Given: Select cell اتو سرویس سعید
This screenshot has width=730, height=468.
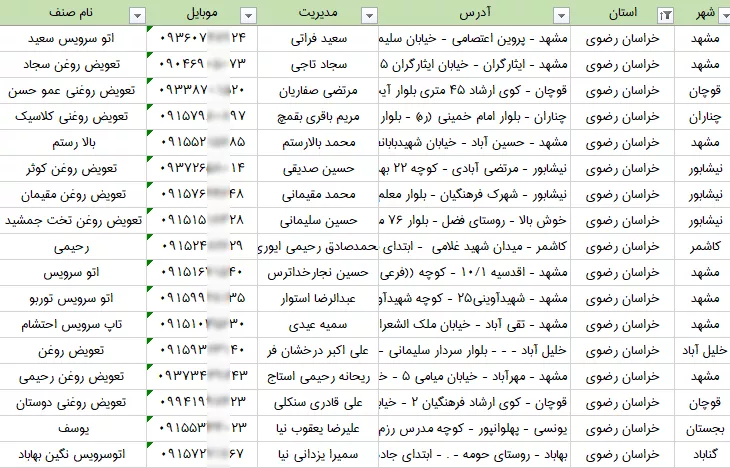Looking at the screenshot, I should (73, 39).
